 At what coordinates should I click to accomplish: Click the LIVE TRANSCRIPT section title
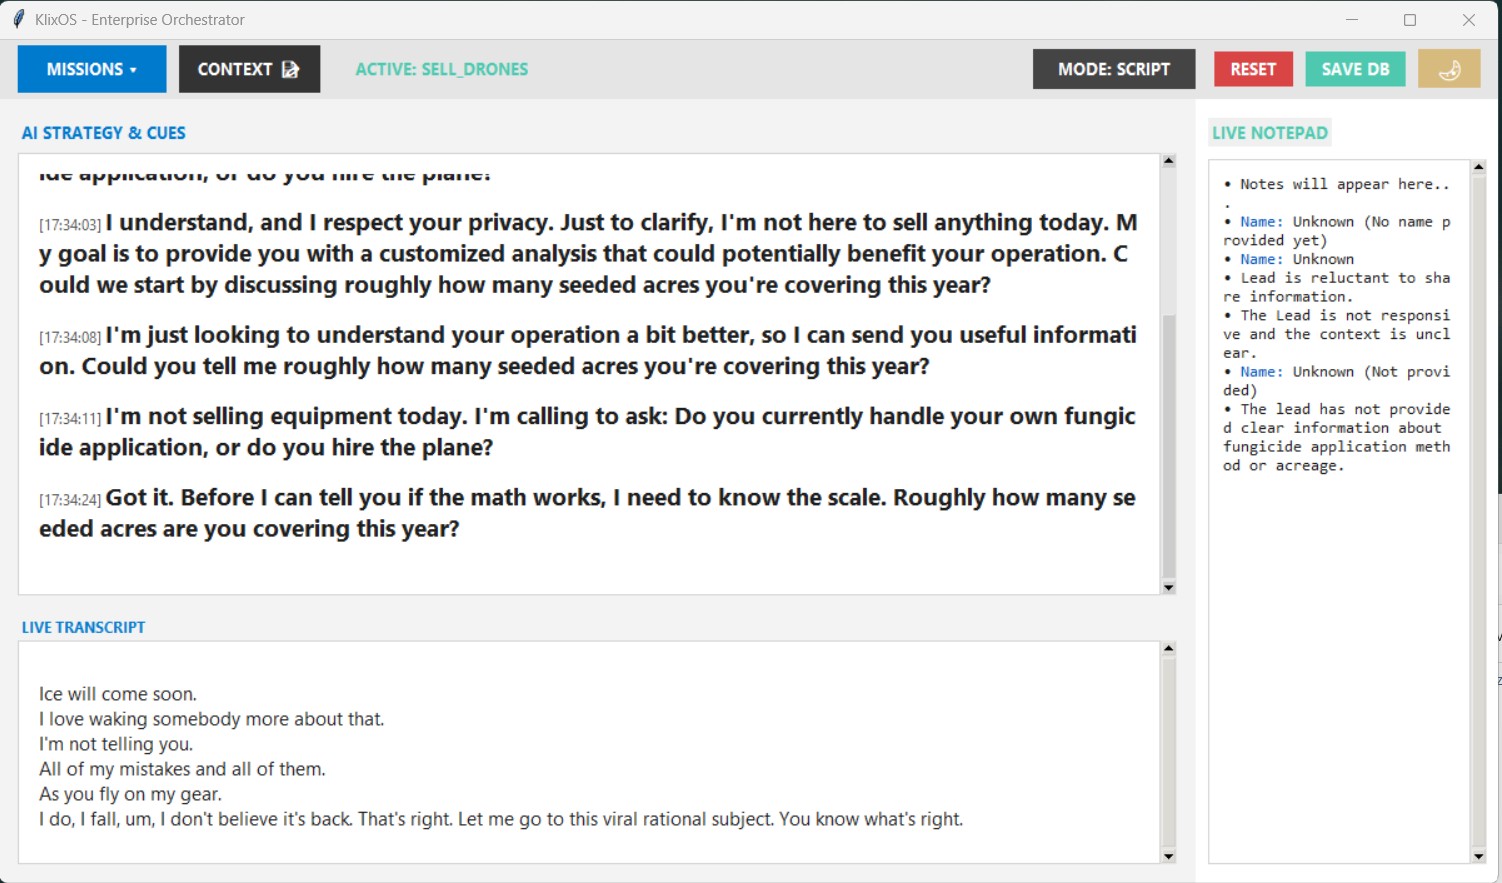tap(83, 627)
